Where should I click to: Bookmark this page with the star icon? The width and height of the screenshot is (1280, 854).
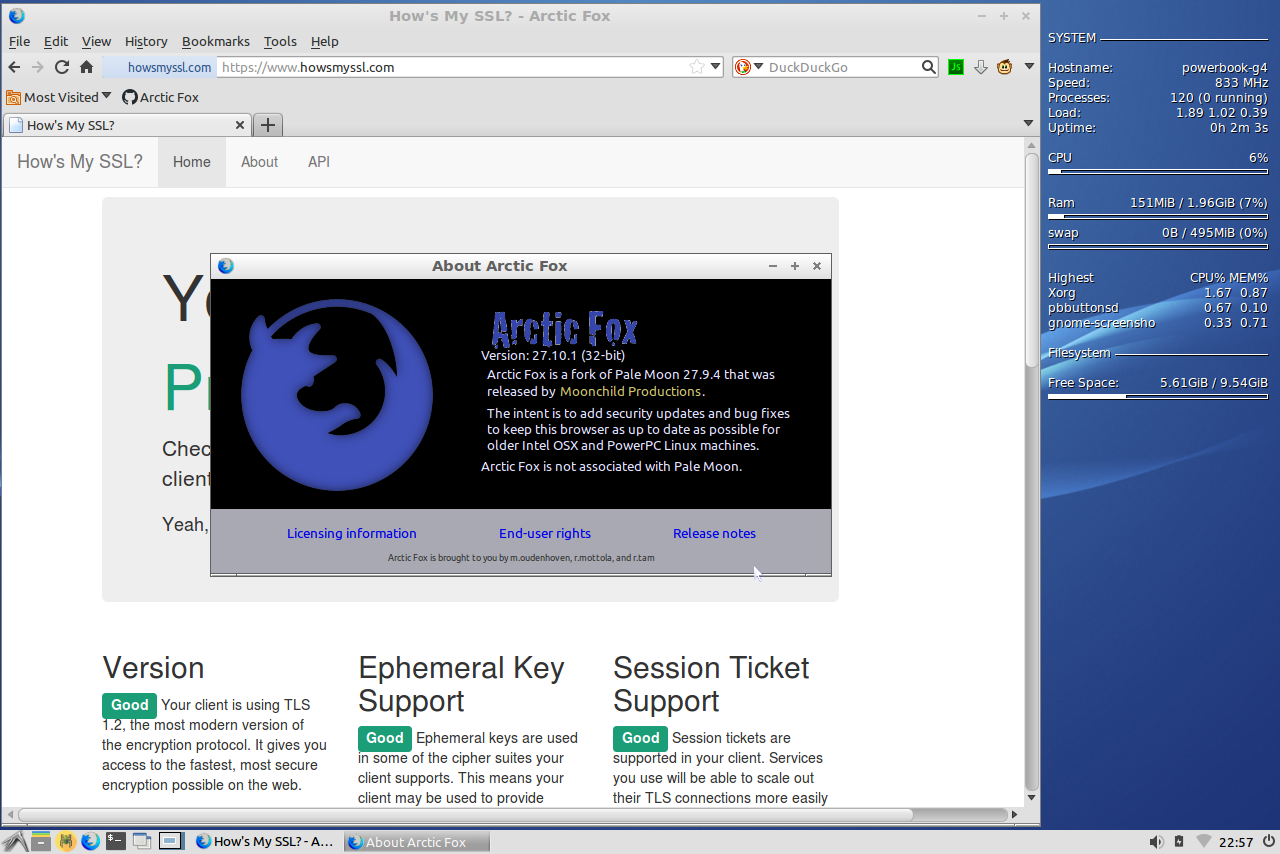696,67
